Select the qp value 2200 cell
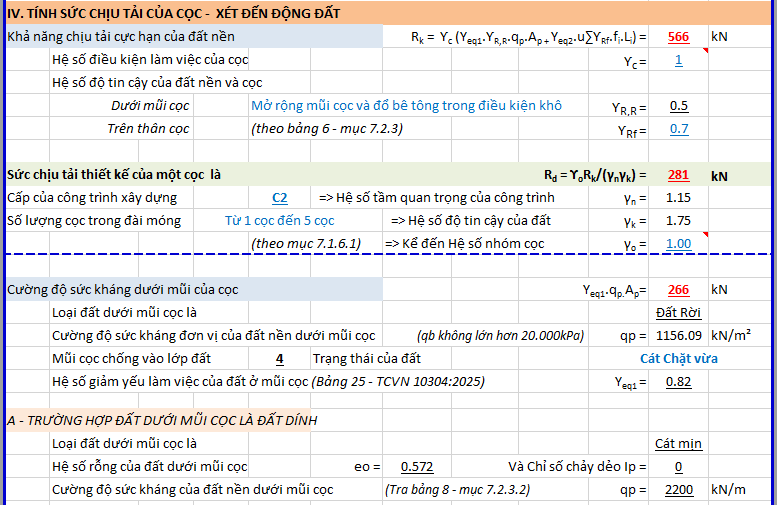This screenshot has height=505, width=777. pos(678,490)
